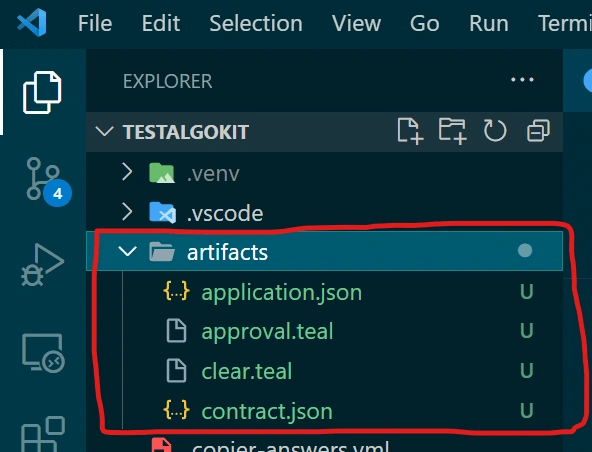Open the Selection menu

[256, 23]
